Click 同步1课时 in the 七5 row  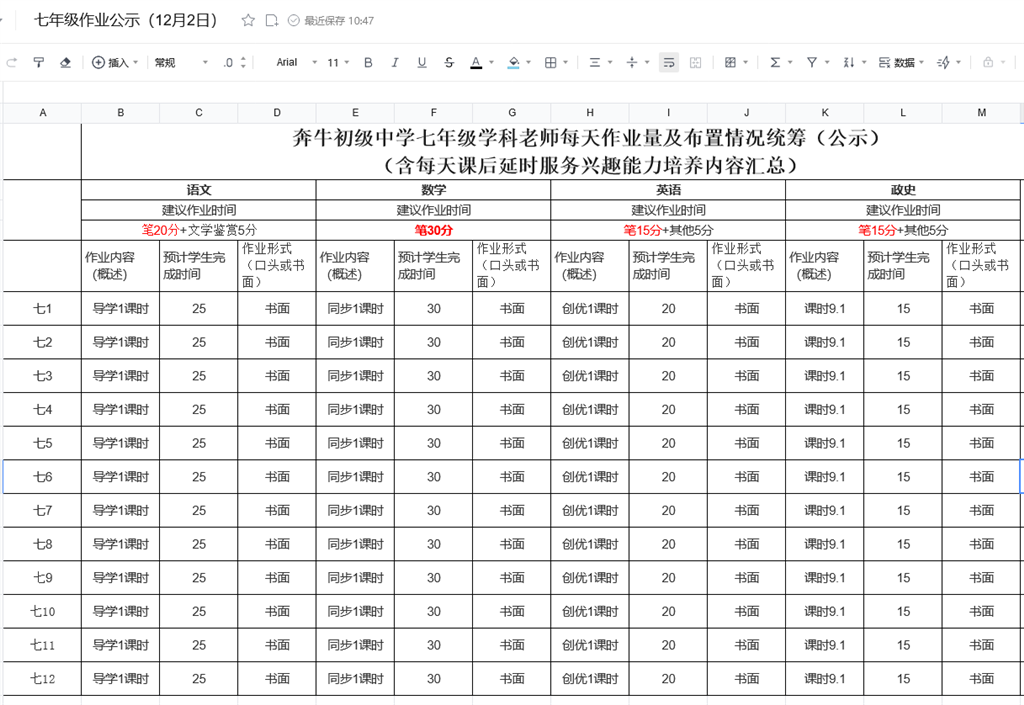click(x=355, y=443)
